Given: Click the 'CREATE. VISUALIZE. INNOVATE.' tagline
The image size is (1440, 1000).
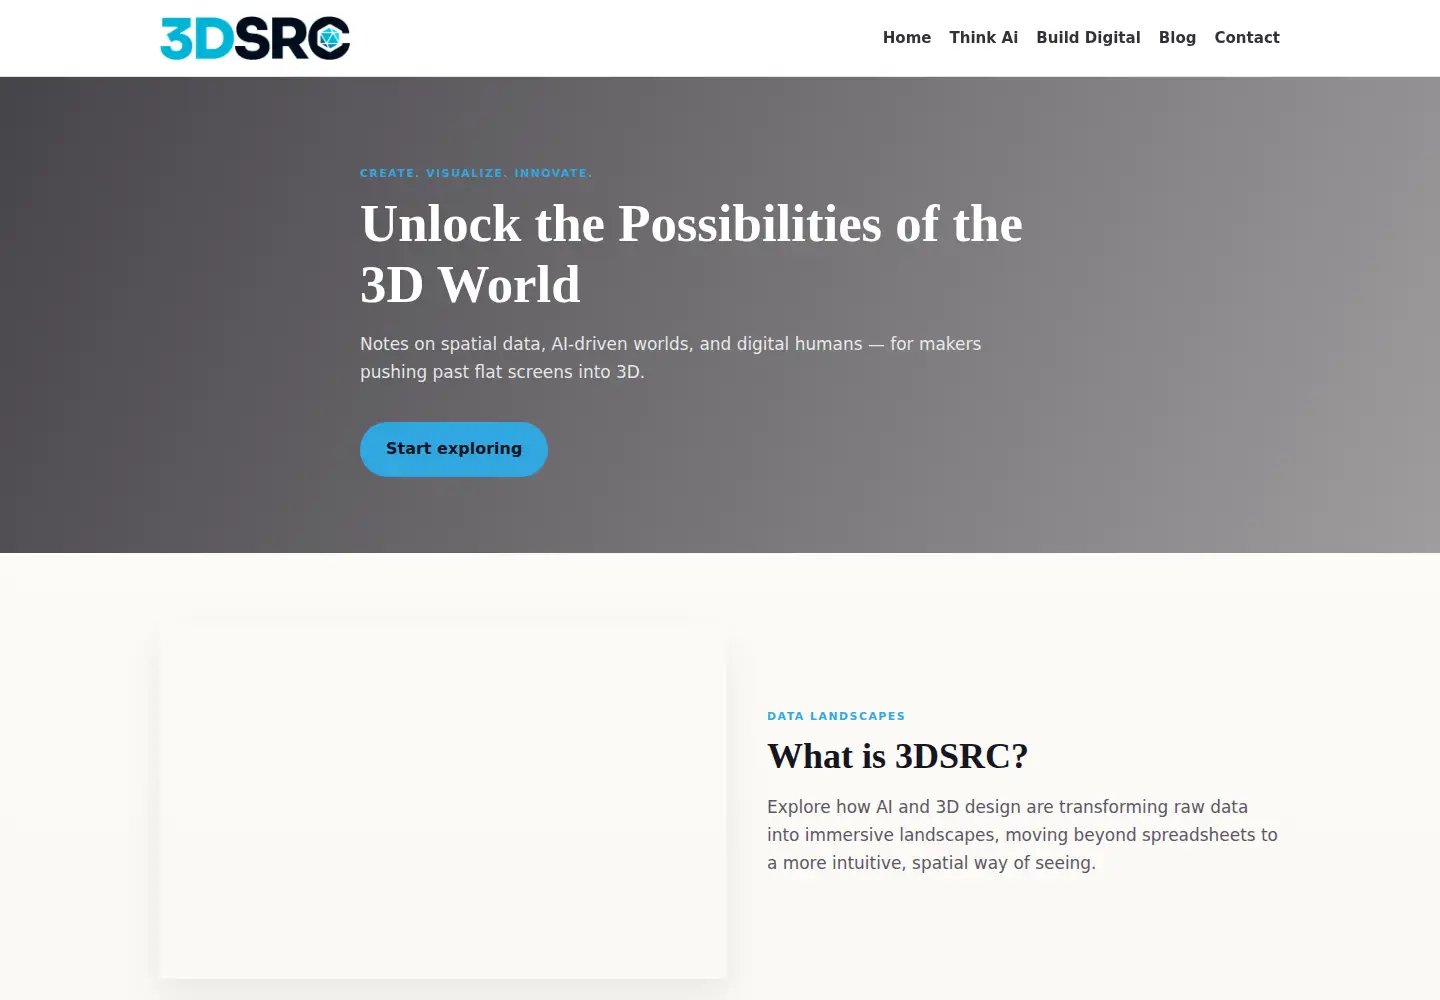Looking at the screenshot, I should coord(476,173).
